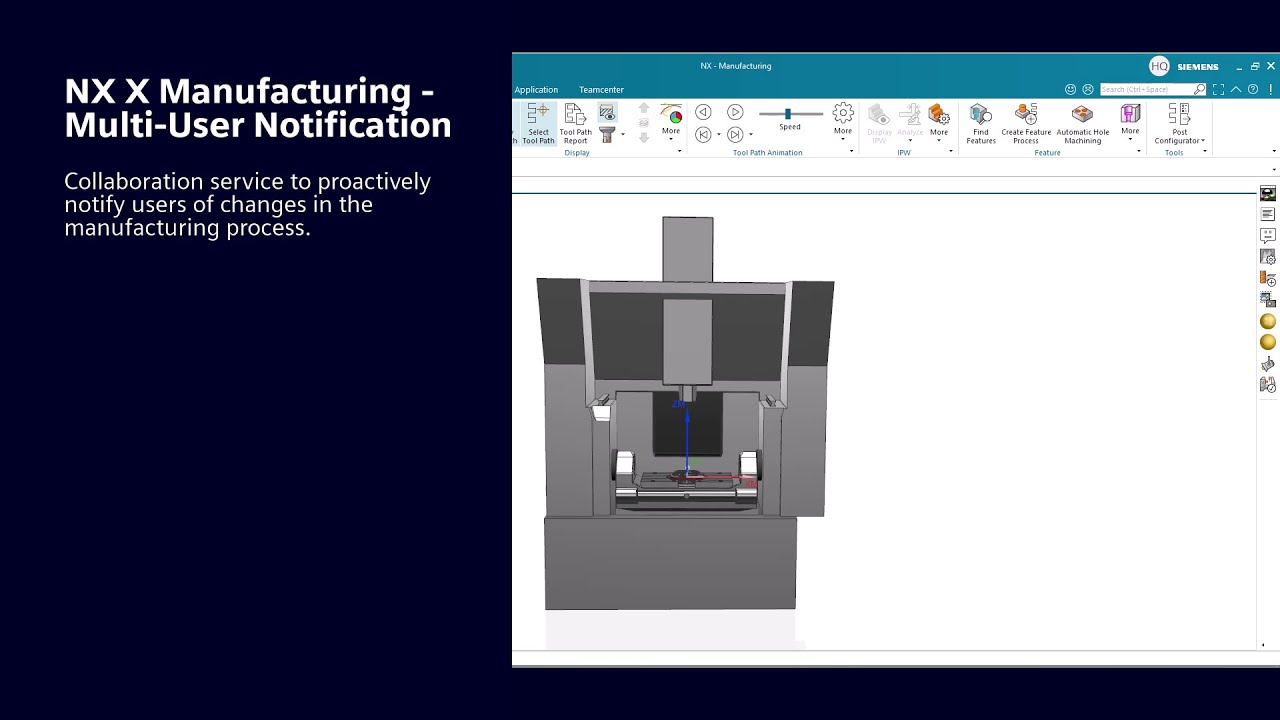Open the Display group More menu

point(671,121)
